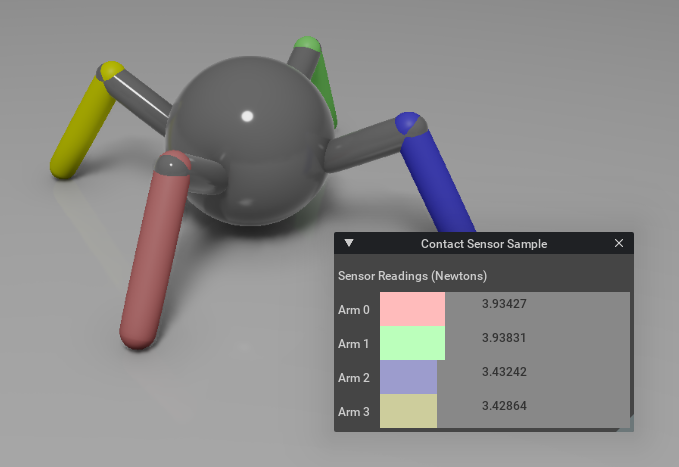Click the 3.93831 reading value

click(x=504, y=338)
